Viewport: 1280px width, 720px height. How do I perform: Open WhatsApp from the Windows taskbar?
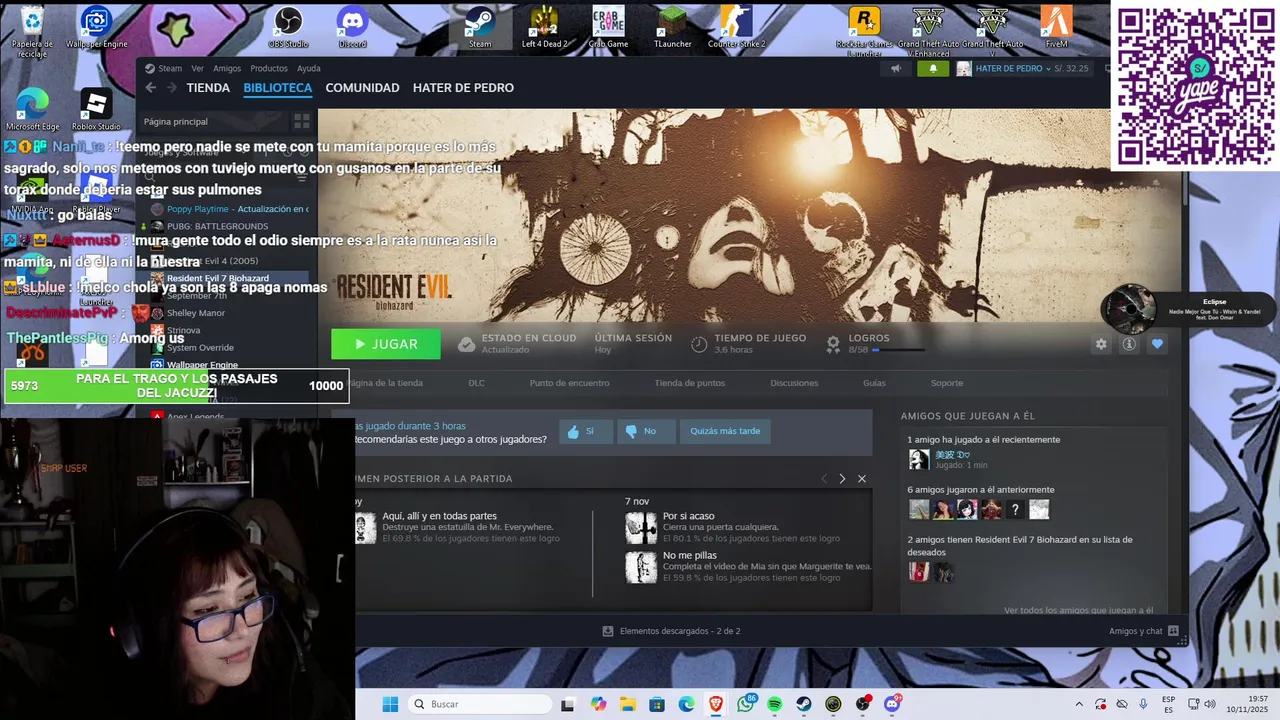coord(745,704)
